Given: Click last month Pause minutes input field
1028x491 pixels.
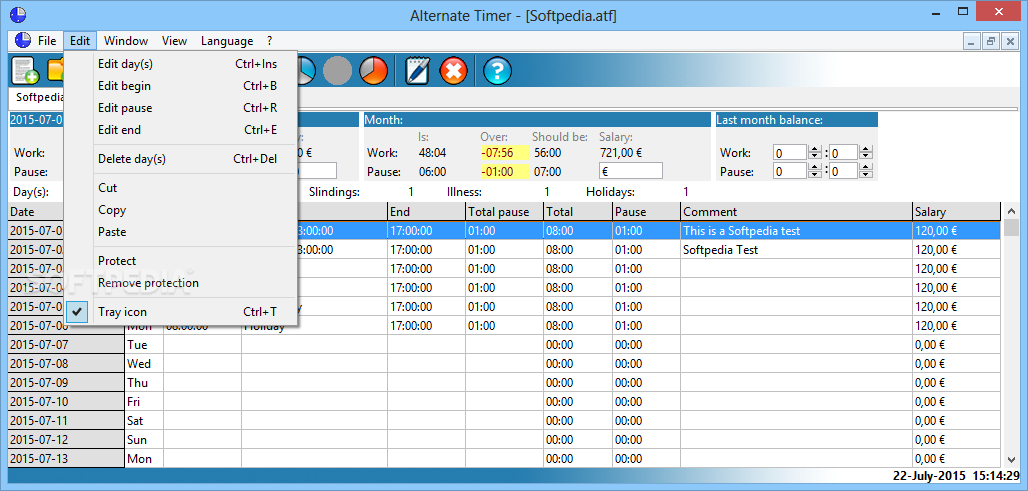Looking at the screenshot, I should (x=841, y=172).
